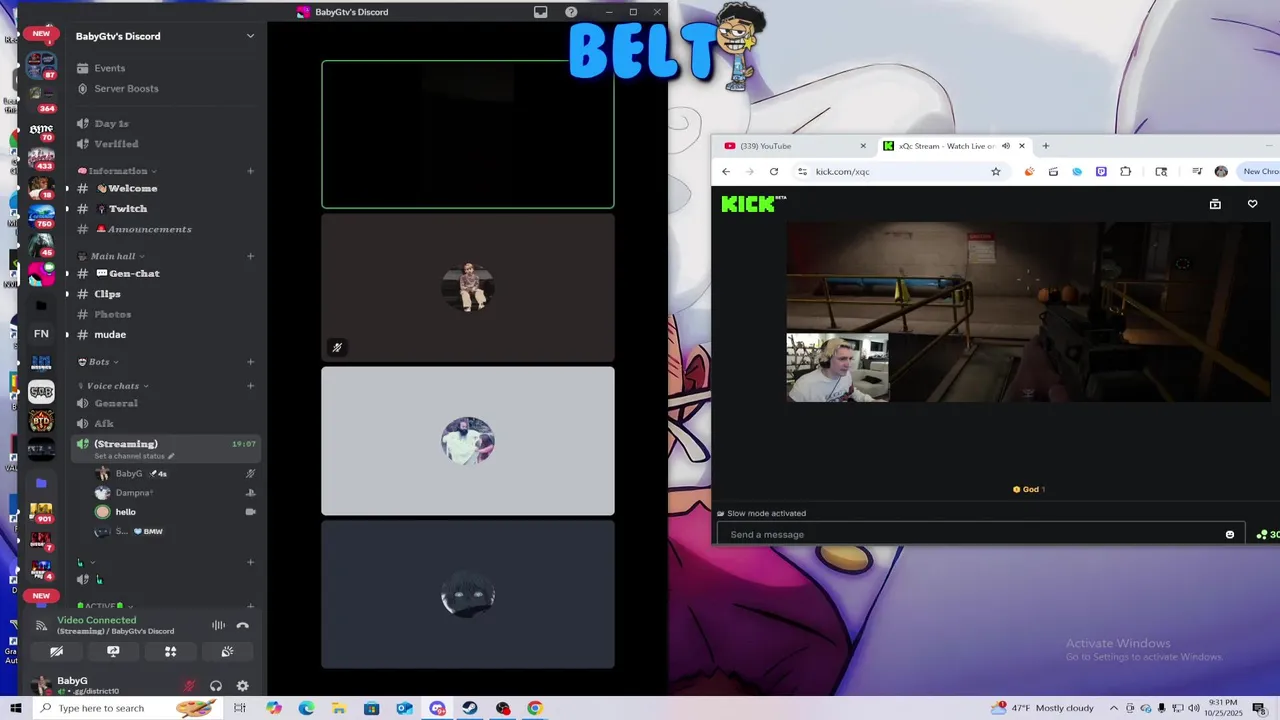Focus the light gray participant tile
The width and height of the screenshot is (1280, 720).
point(468,441)
